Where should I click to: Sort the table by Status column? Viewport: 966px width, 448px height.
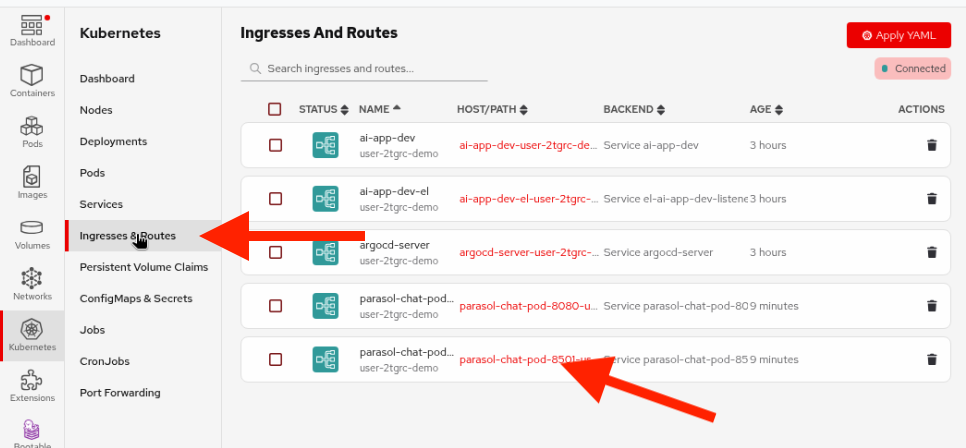[324, 109]
